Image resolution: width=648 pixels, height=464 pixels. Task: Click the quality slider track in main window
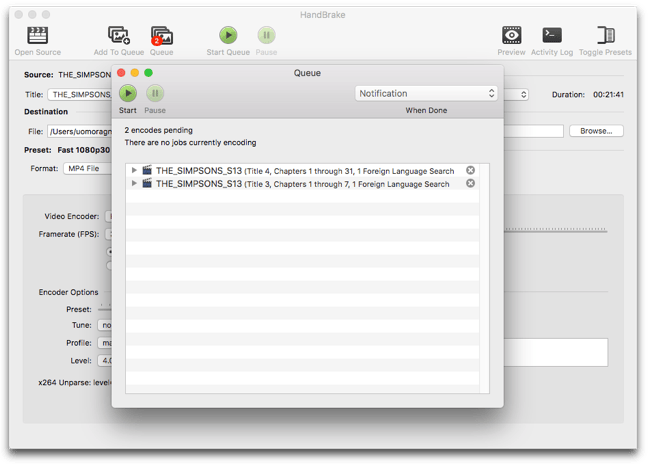pos(555,229)
